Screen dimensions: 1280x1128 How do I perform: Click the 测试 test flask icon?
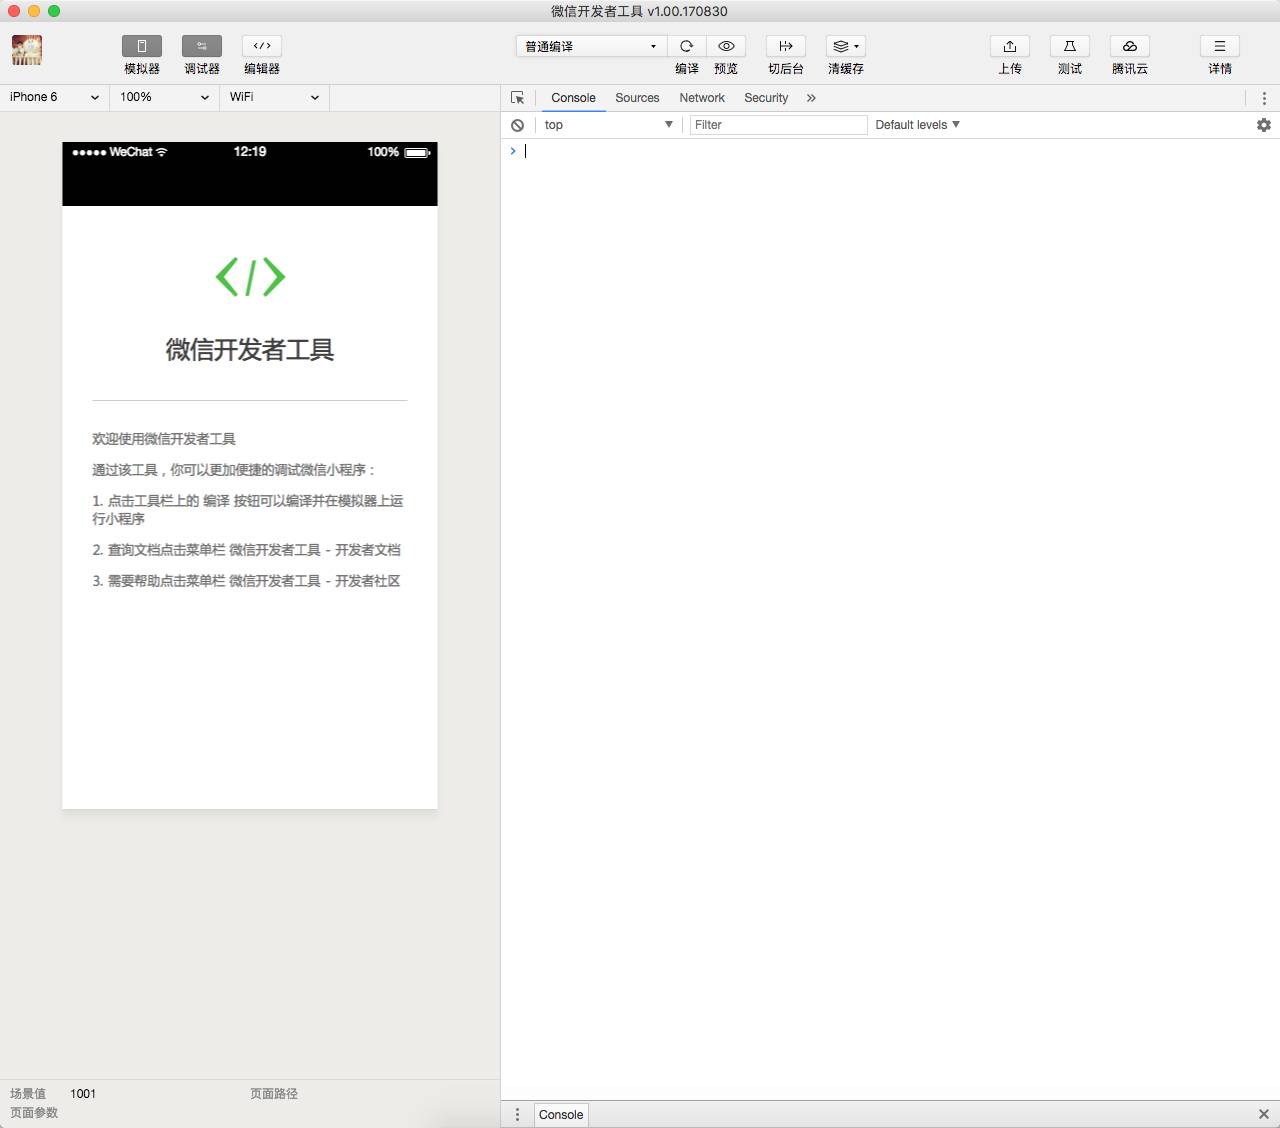[1070, 46]
